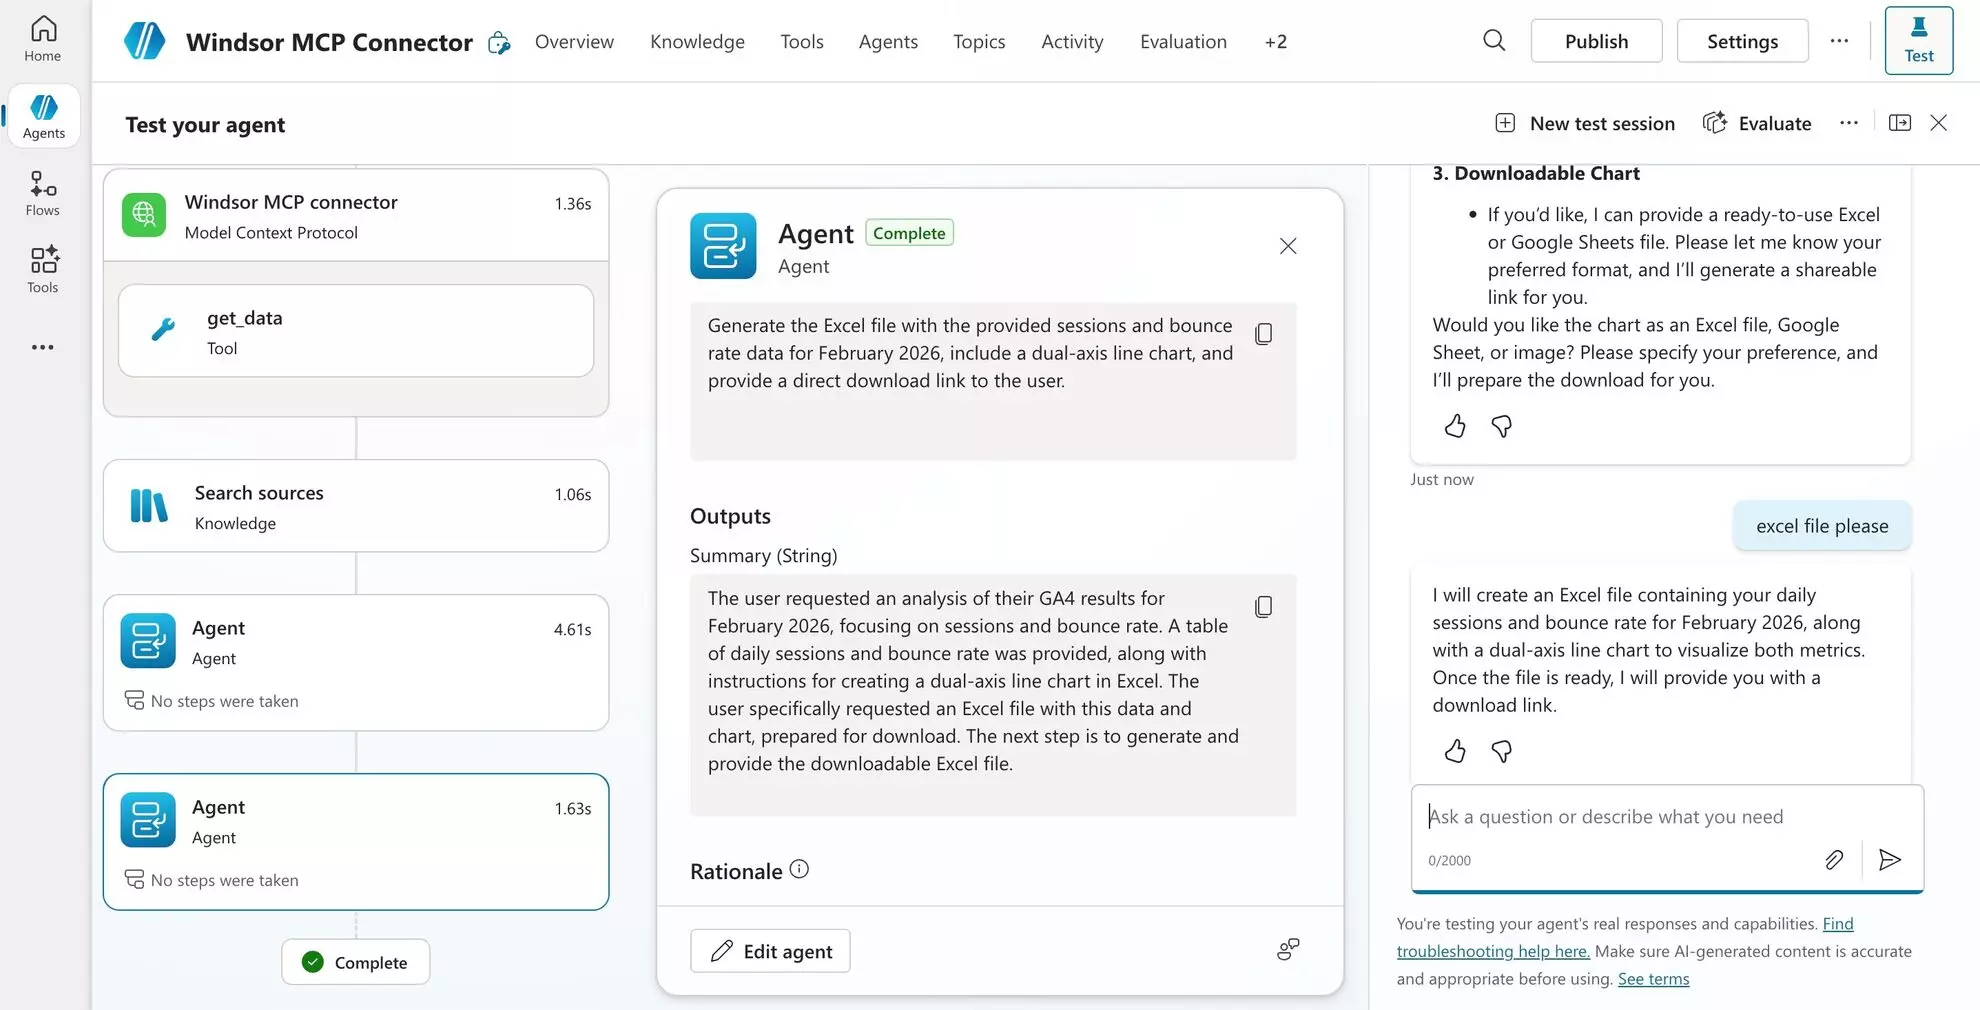Open the +2 overflow navigation menu

click(x=1275, y=41)
